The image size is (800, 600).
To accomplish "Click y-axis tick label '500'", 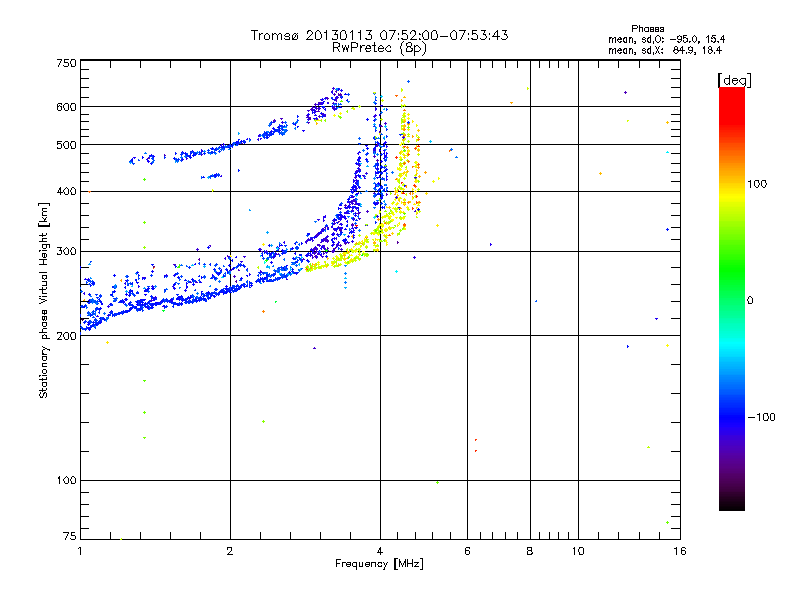I will [x=67, y=145].
